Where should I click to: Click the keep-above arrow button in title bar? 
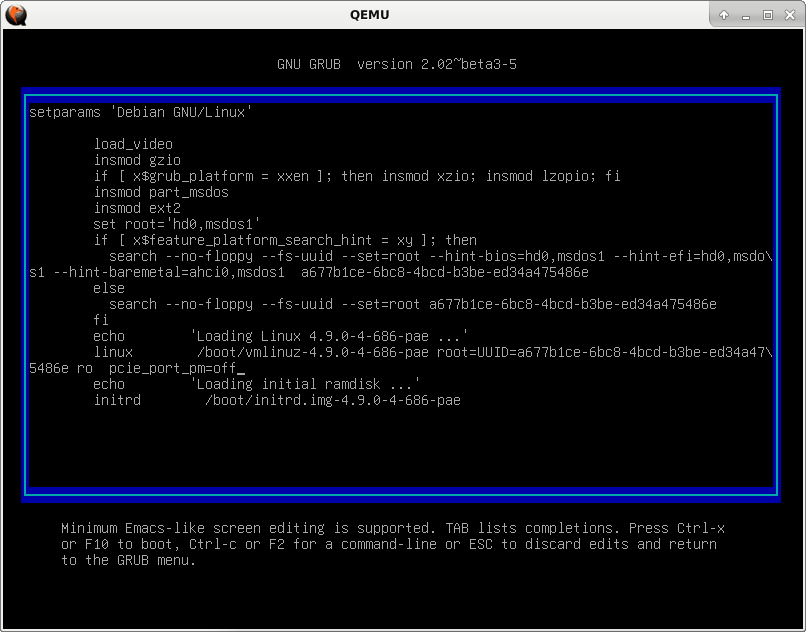724,15
